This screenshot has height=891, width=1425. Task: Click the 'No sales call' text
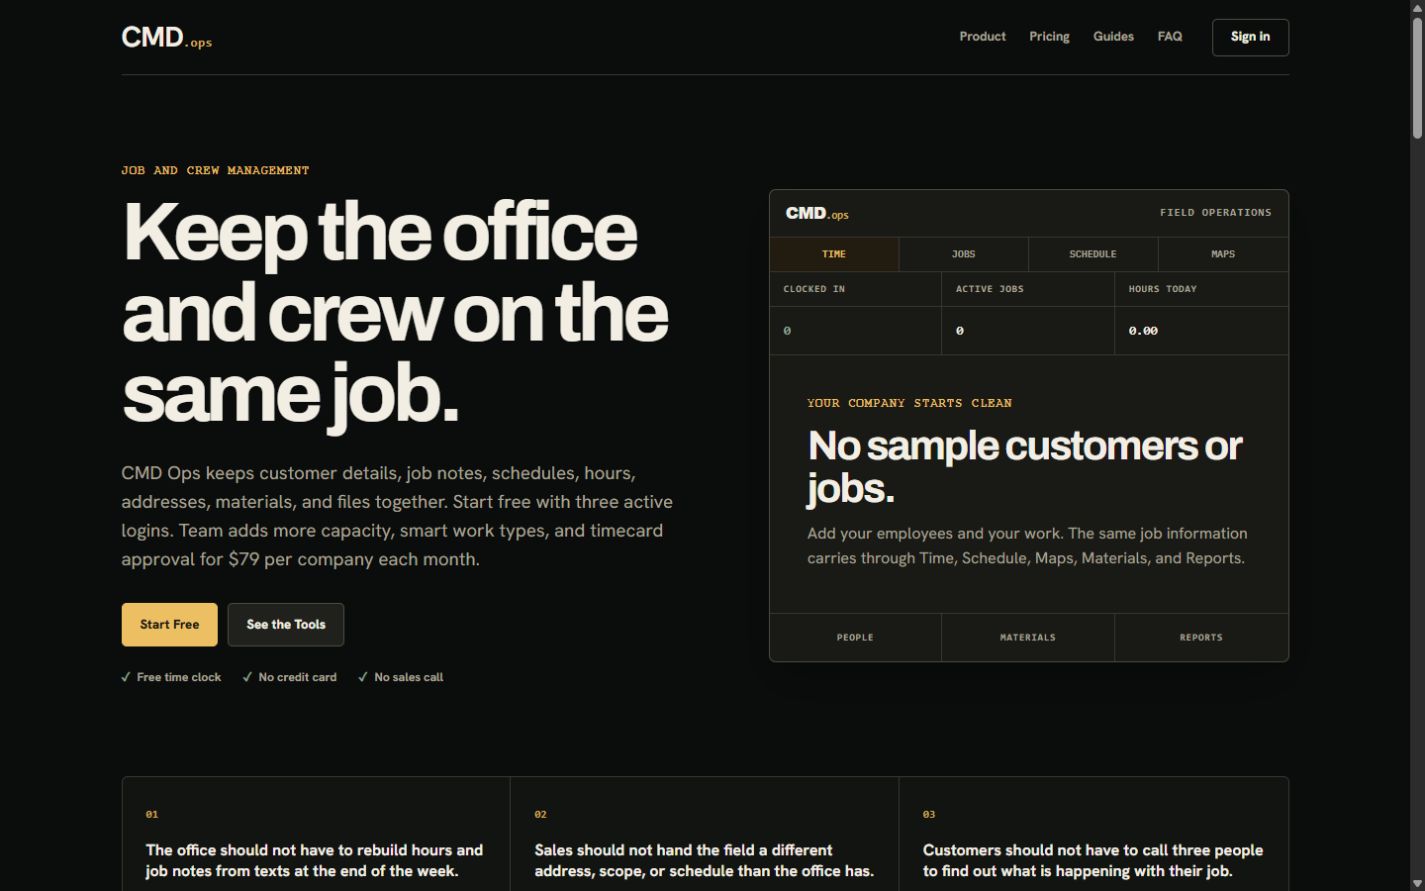click(408, 677)
